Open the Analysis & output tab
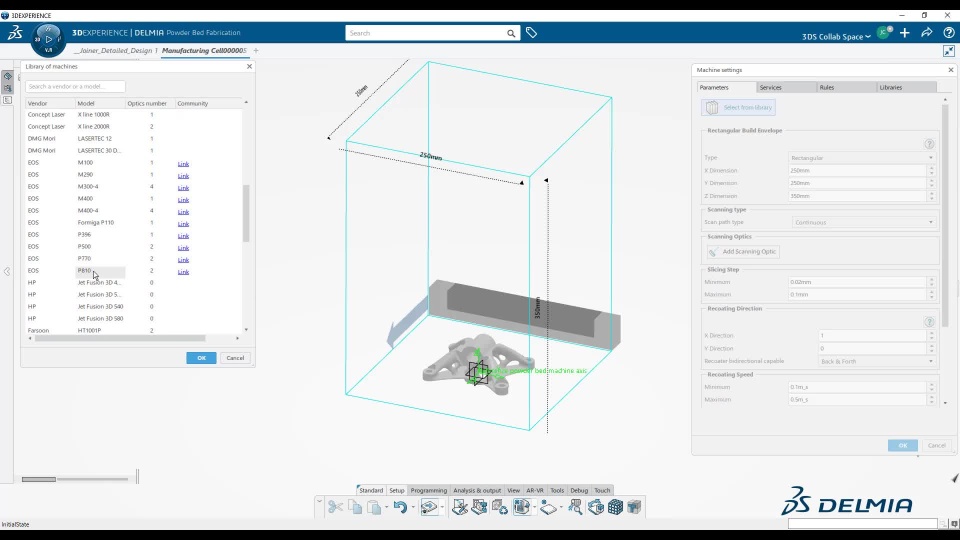960x540 pixels. (x=477, y=490)
